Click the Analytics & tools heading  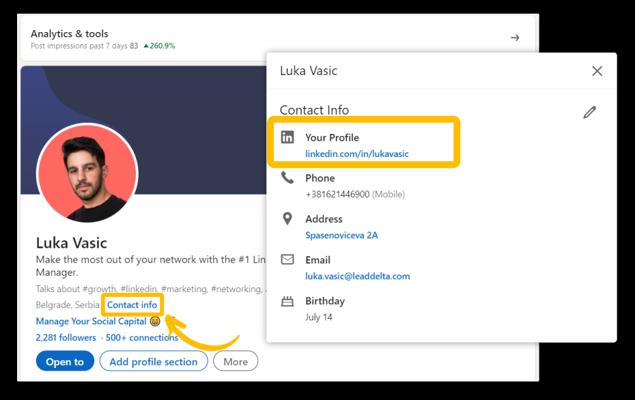(69, 34)
